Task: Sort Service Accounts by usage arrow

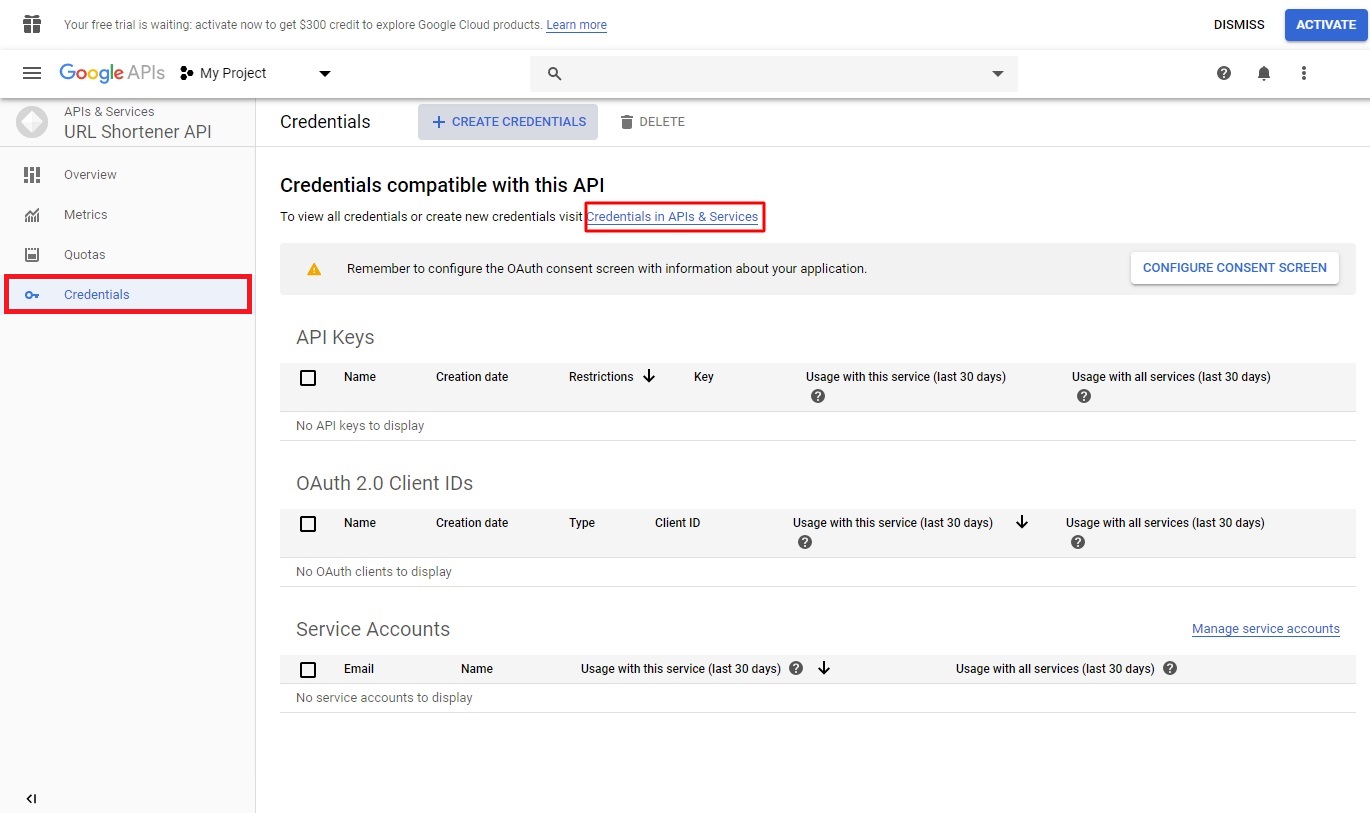Action: click(x=824, y=668)
